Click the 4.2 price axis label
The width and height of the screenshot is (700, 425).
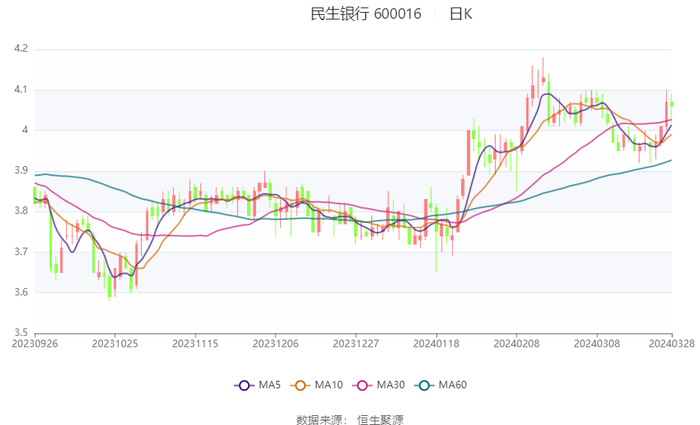(x=21, y=49)
